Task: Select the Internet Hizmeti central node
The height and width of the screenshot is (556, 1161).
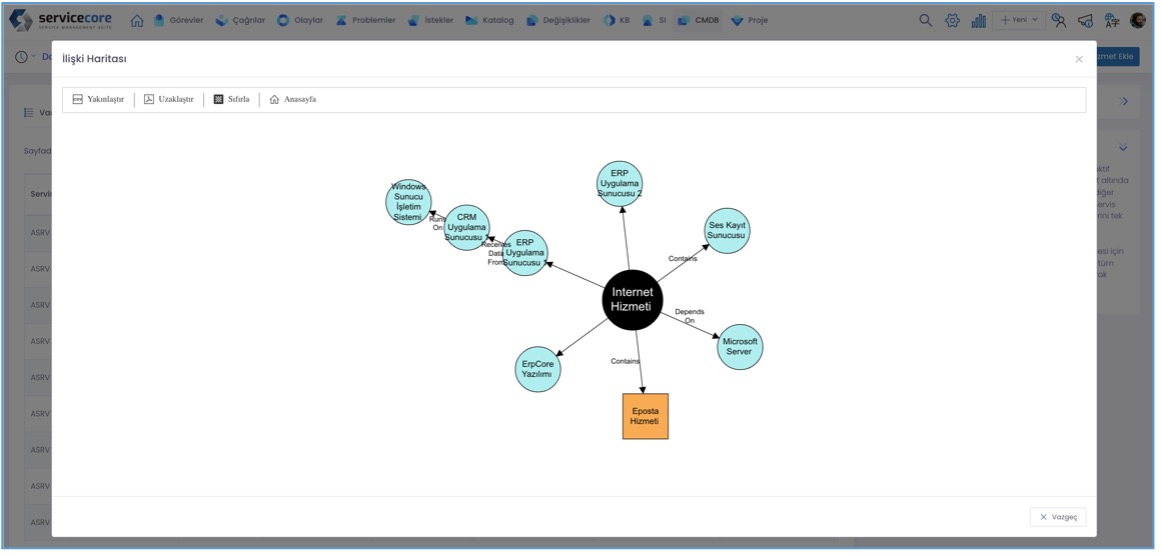Action: coord(632,299)
